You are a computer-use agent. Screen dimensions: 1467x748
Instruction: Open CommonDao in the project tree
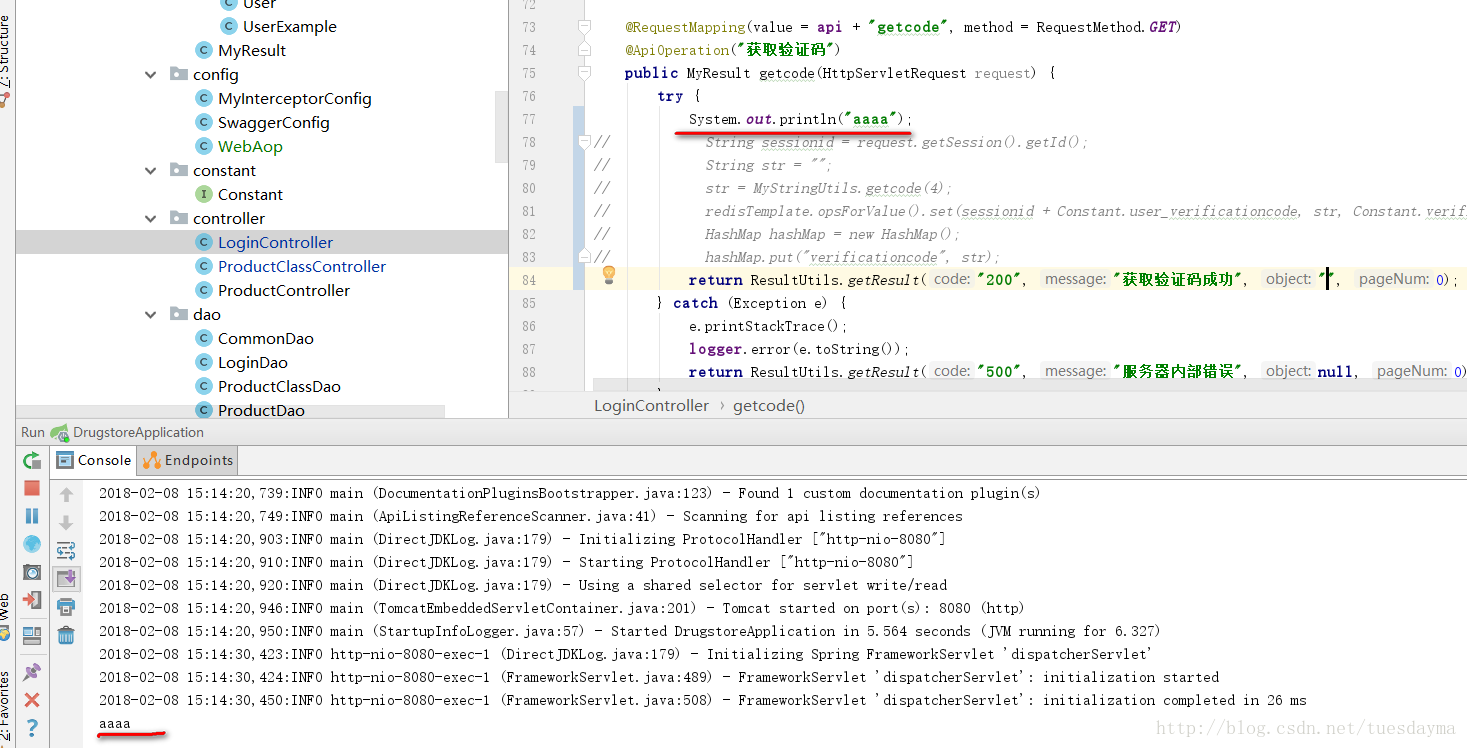click(x=266, y=338)
